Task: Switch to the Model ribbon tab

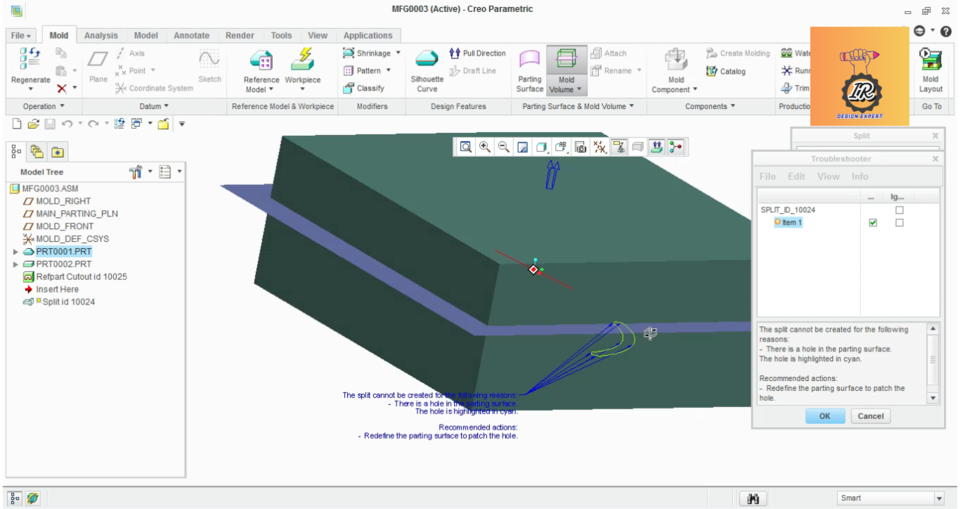Action: 146,36
